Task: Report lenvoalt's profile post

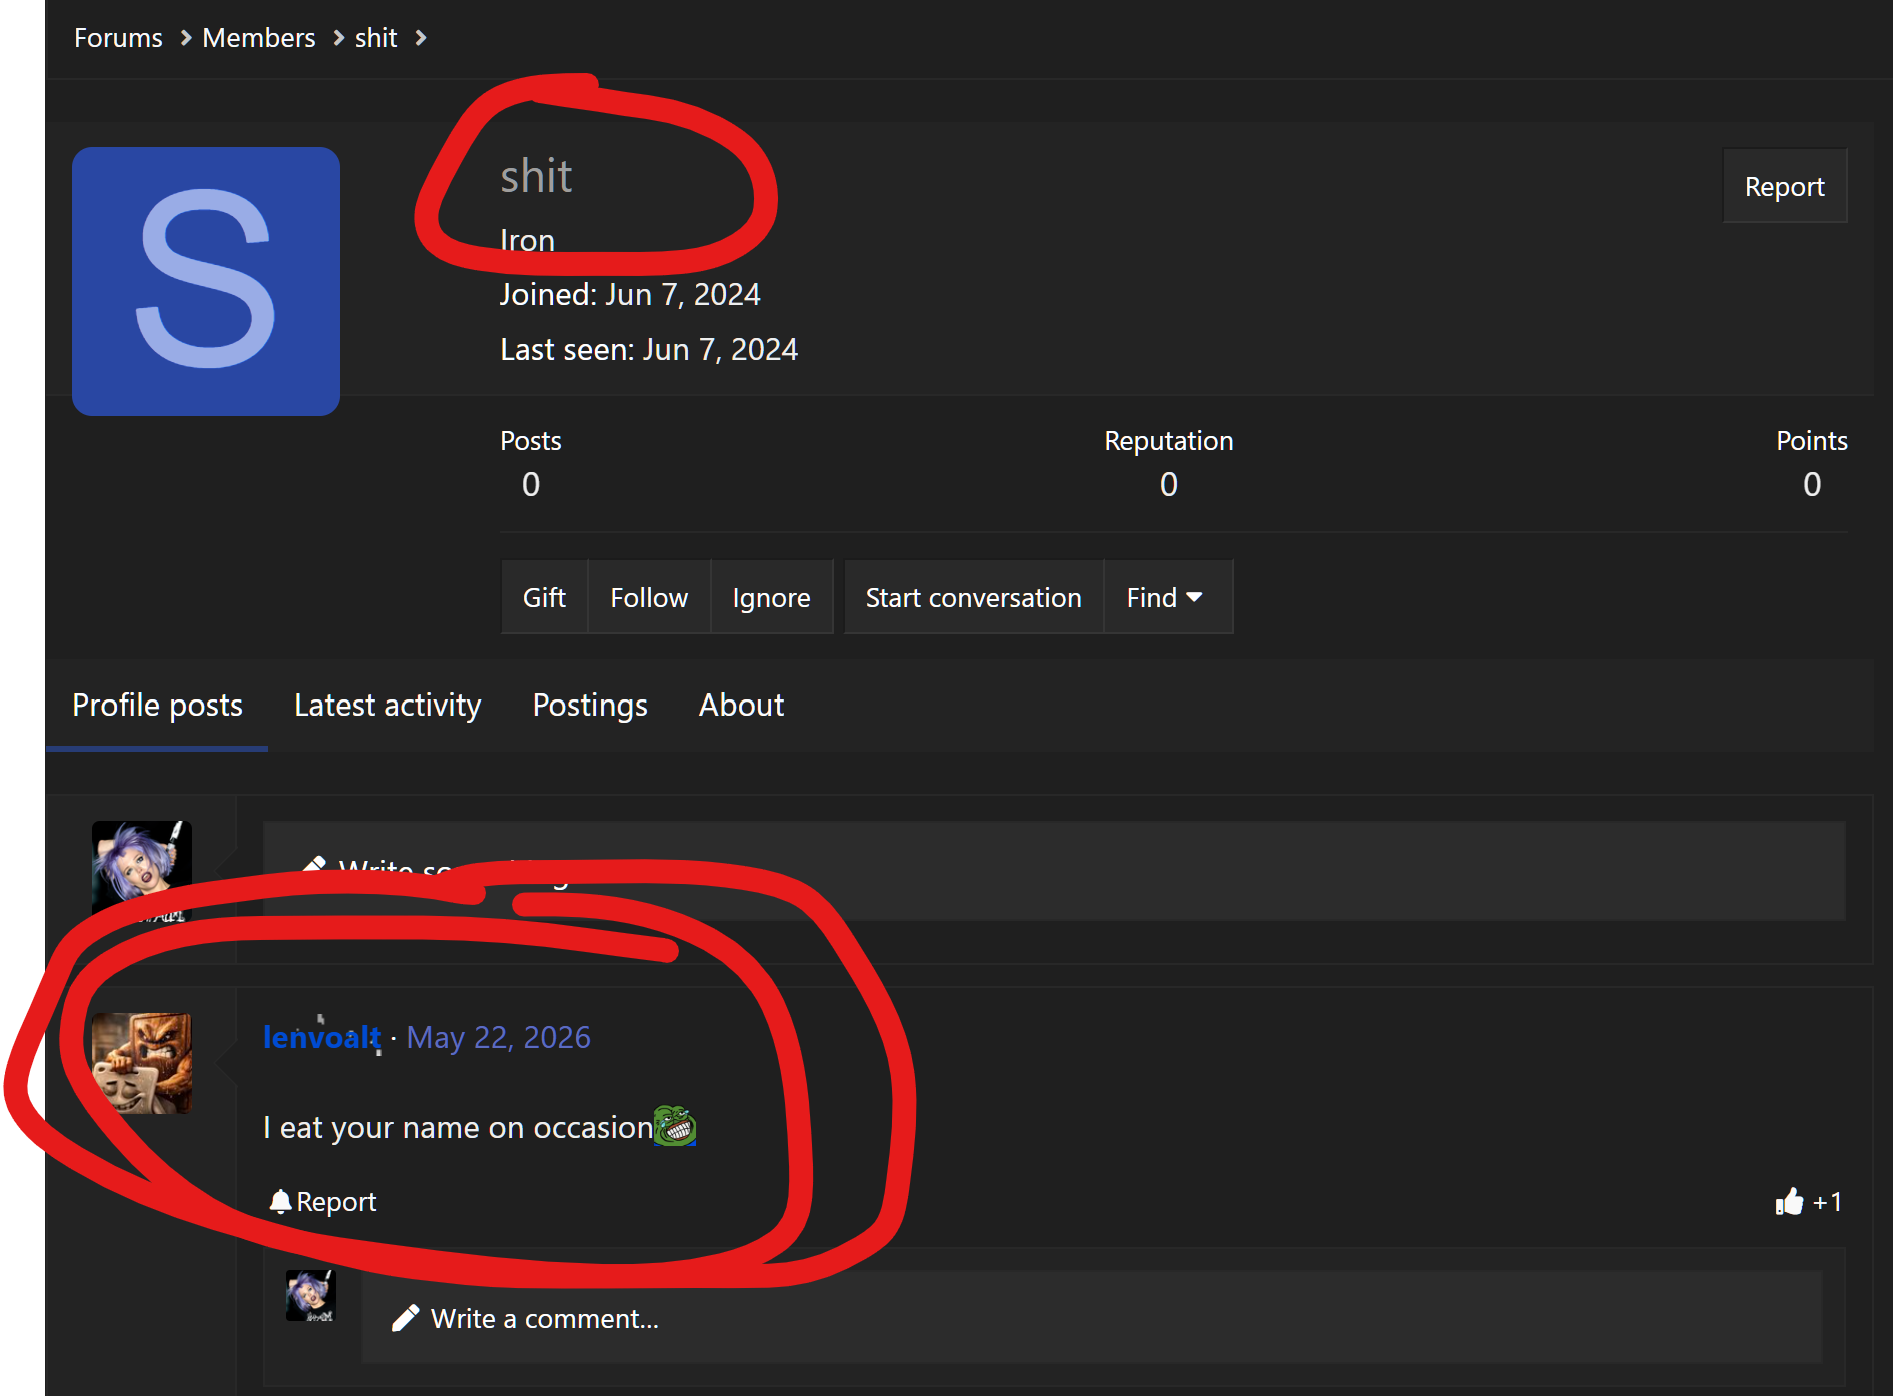Action: [323, 1201]
